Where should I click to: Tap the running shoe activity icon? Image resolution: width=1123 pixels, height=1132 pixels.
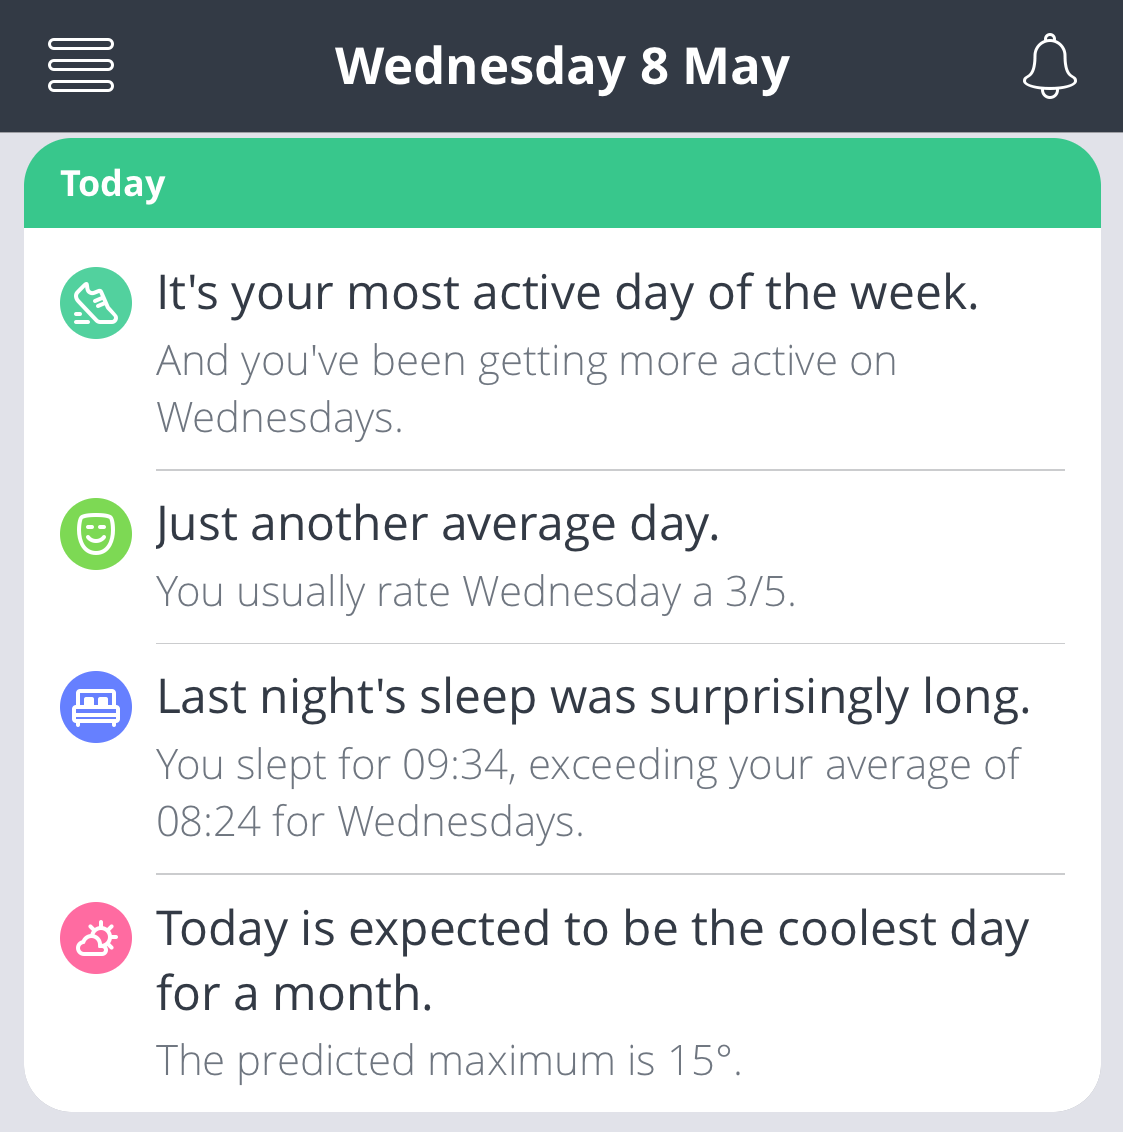point(96,303)
